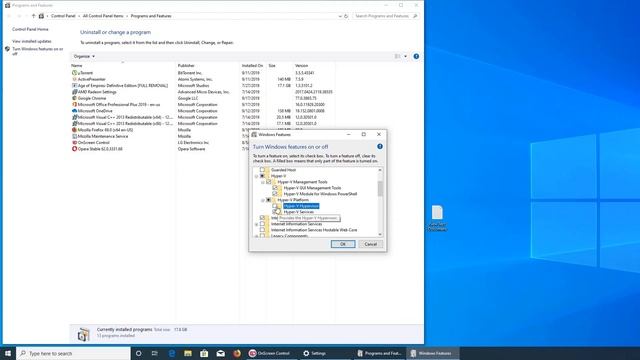Click the help icon in Programs and Features toolbar
Screen dimensions: 640x360
point(416,56)
